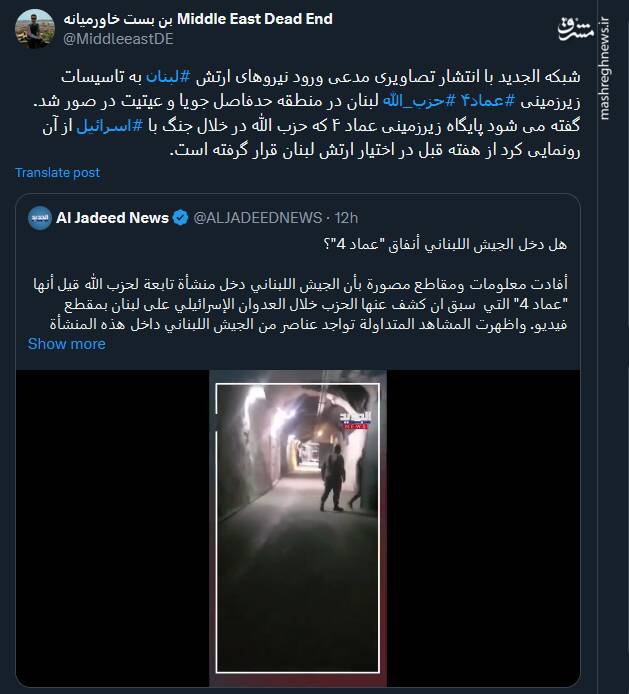The image size is (629, 694).
Task: Click the main Persian tweet text body
Action: (307, 113)
